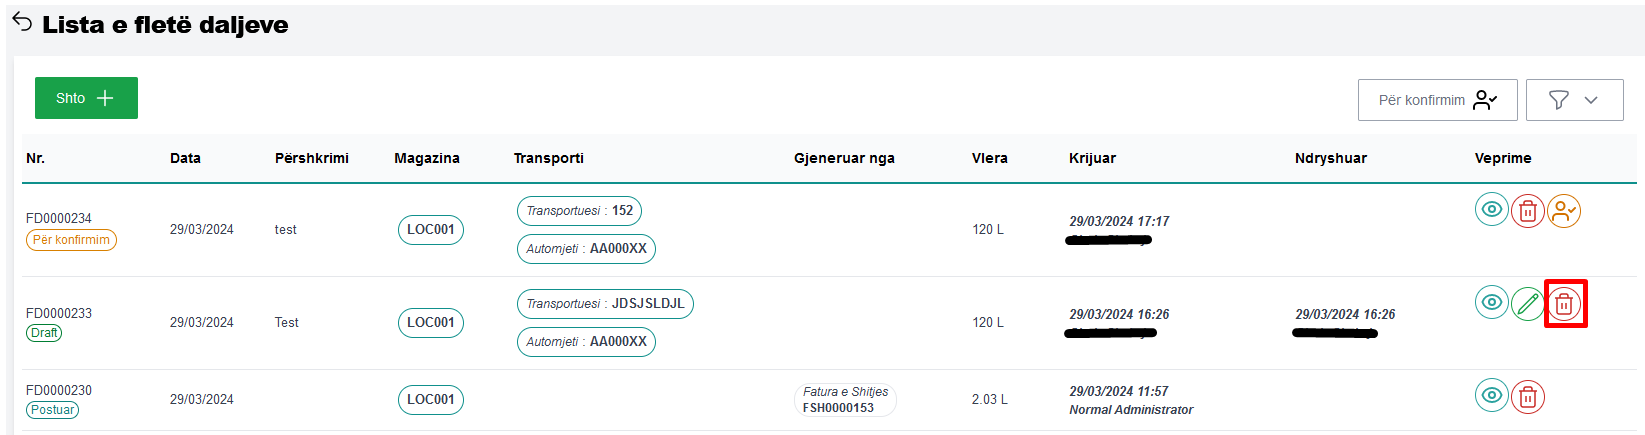This screenshot has width=1645, height=435.
Task: Click the Shto add button
Action: pyautogui.click(x=86, y=98)
